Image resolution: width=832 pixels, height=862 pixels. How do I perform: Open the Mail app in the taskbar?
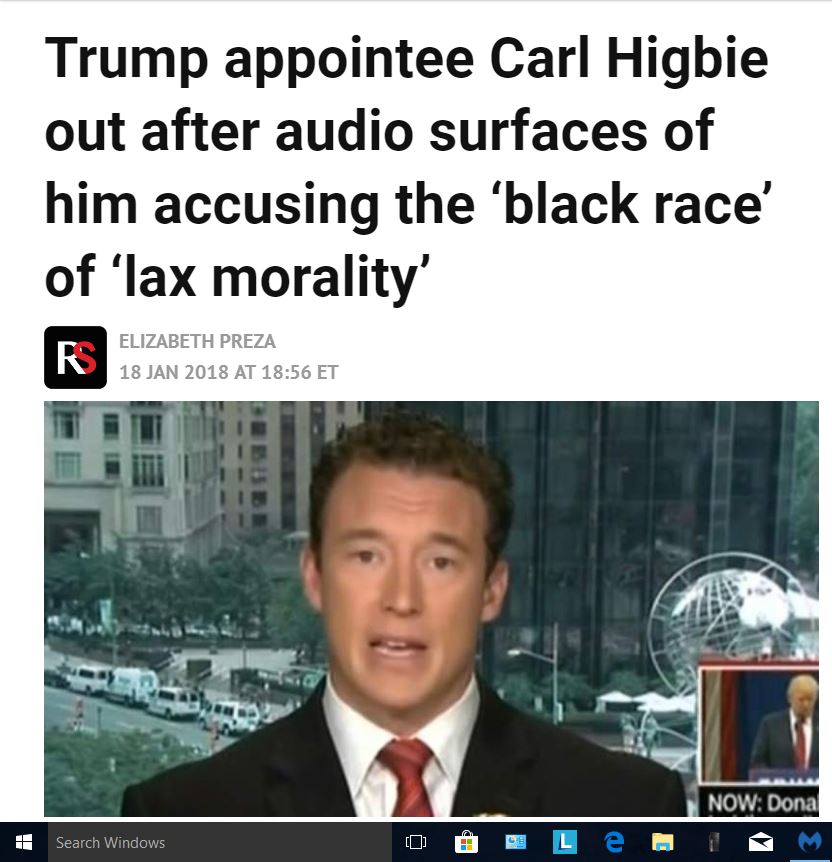tap(761, 842)
